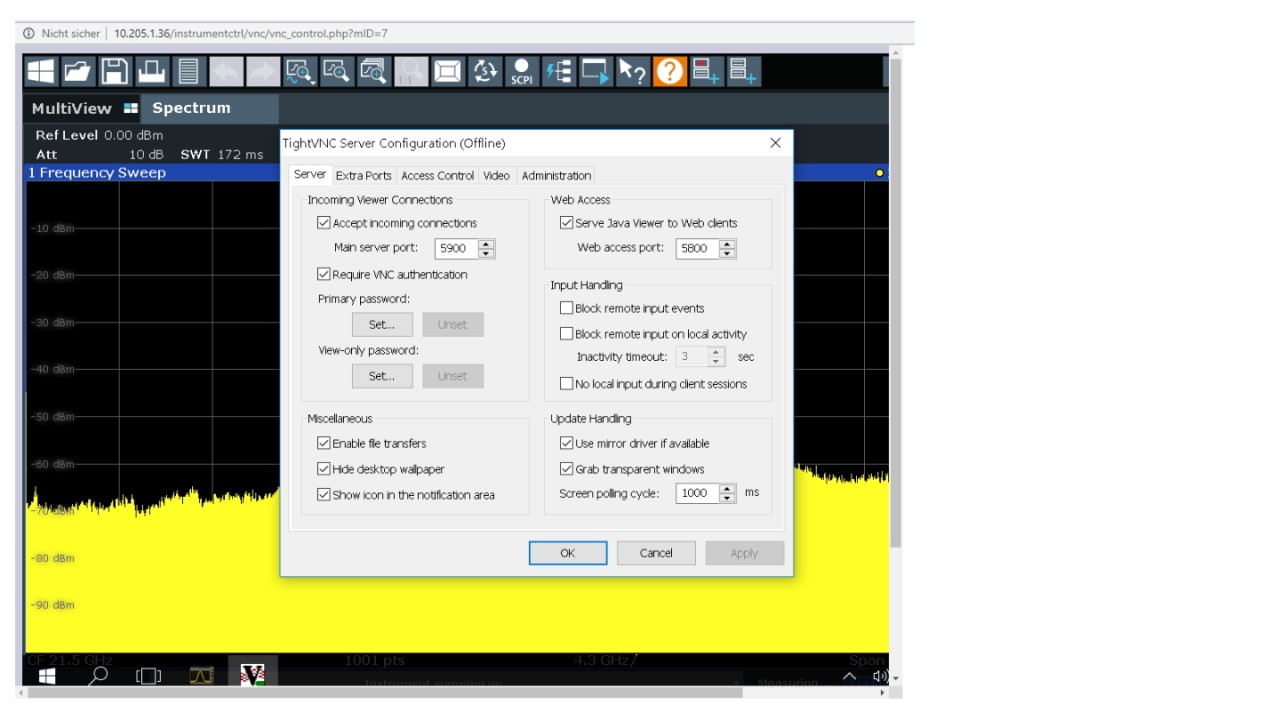Toggle Grab transparent windows checkbox

point(567,469)
